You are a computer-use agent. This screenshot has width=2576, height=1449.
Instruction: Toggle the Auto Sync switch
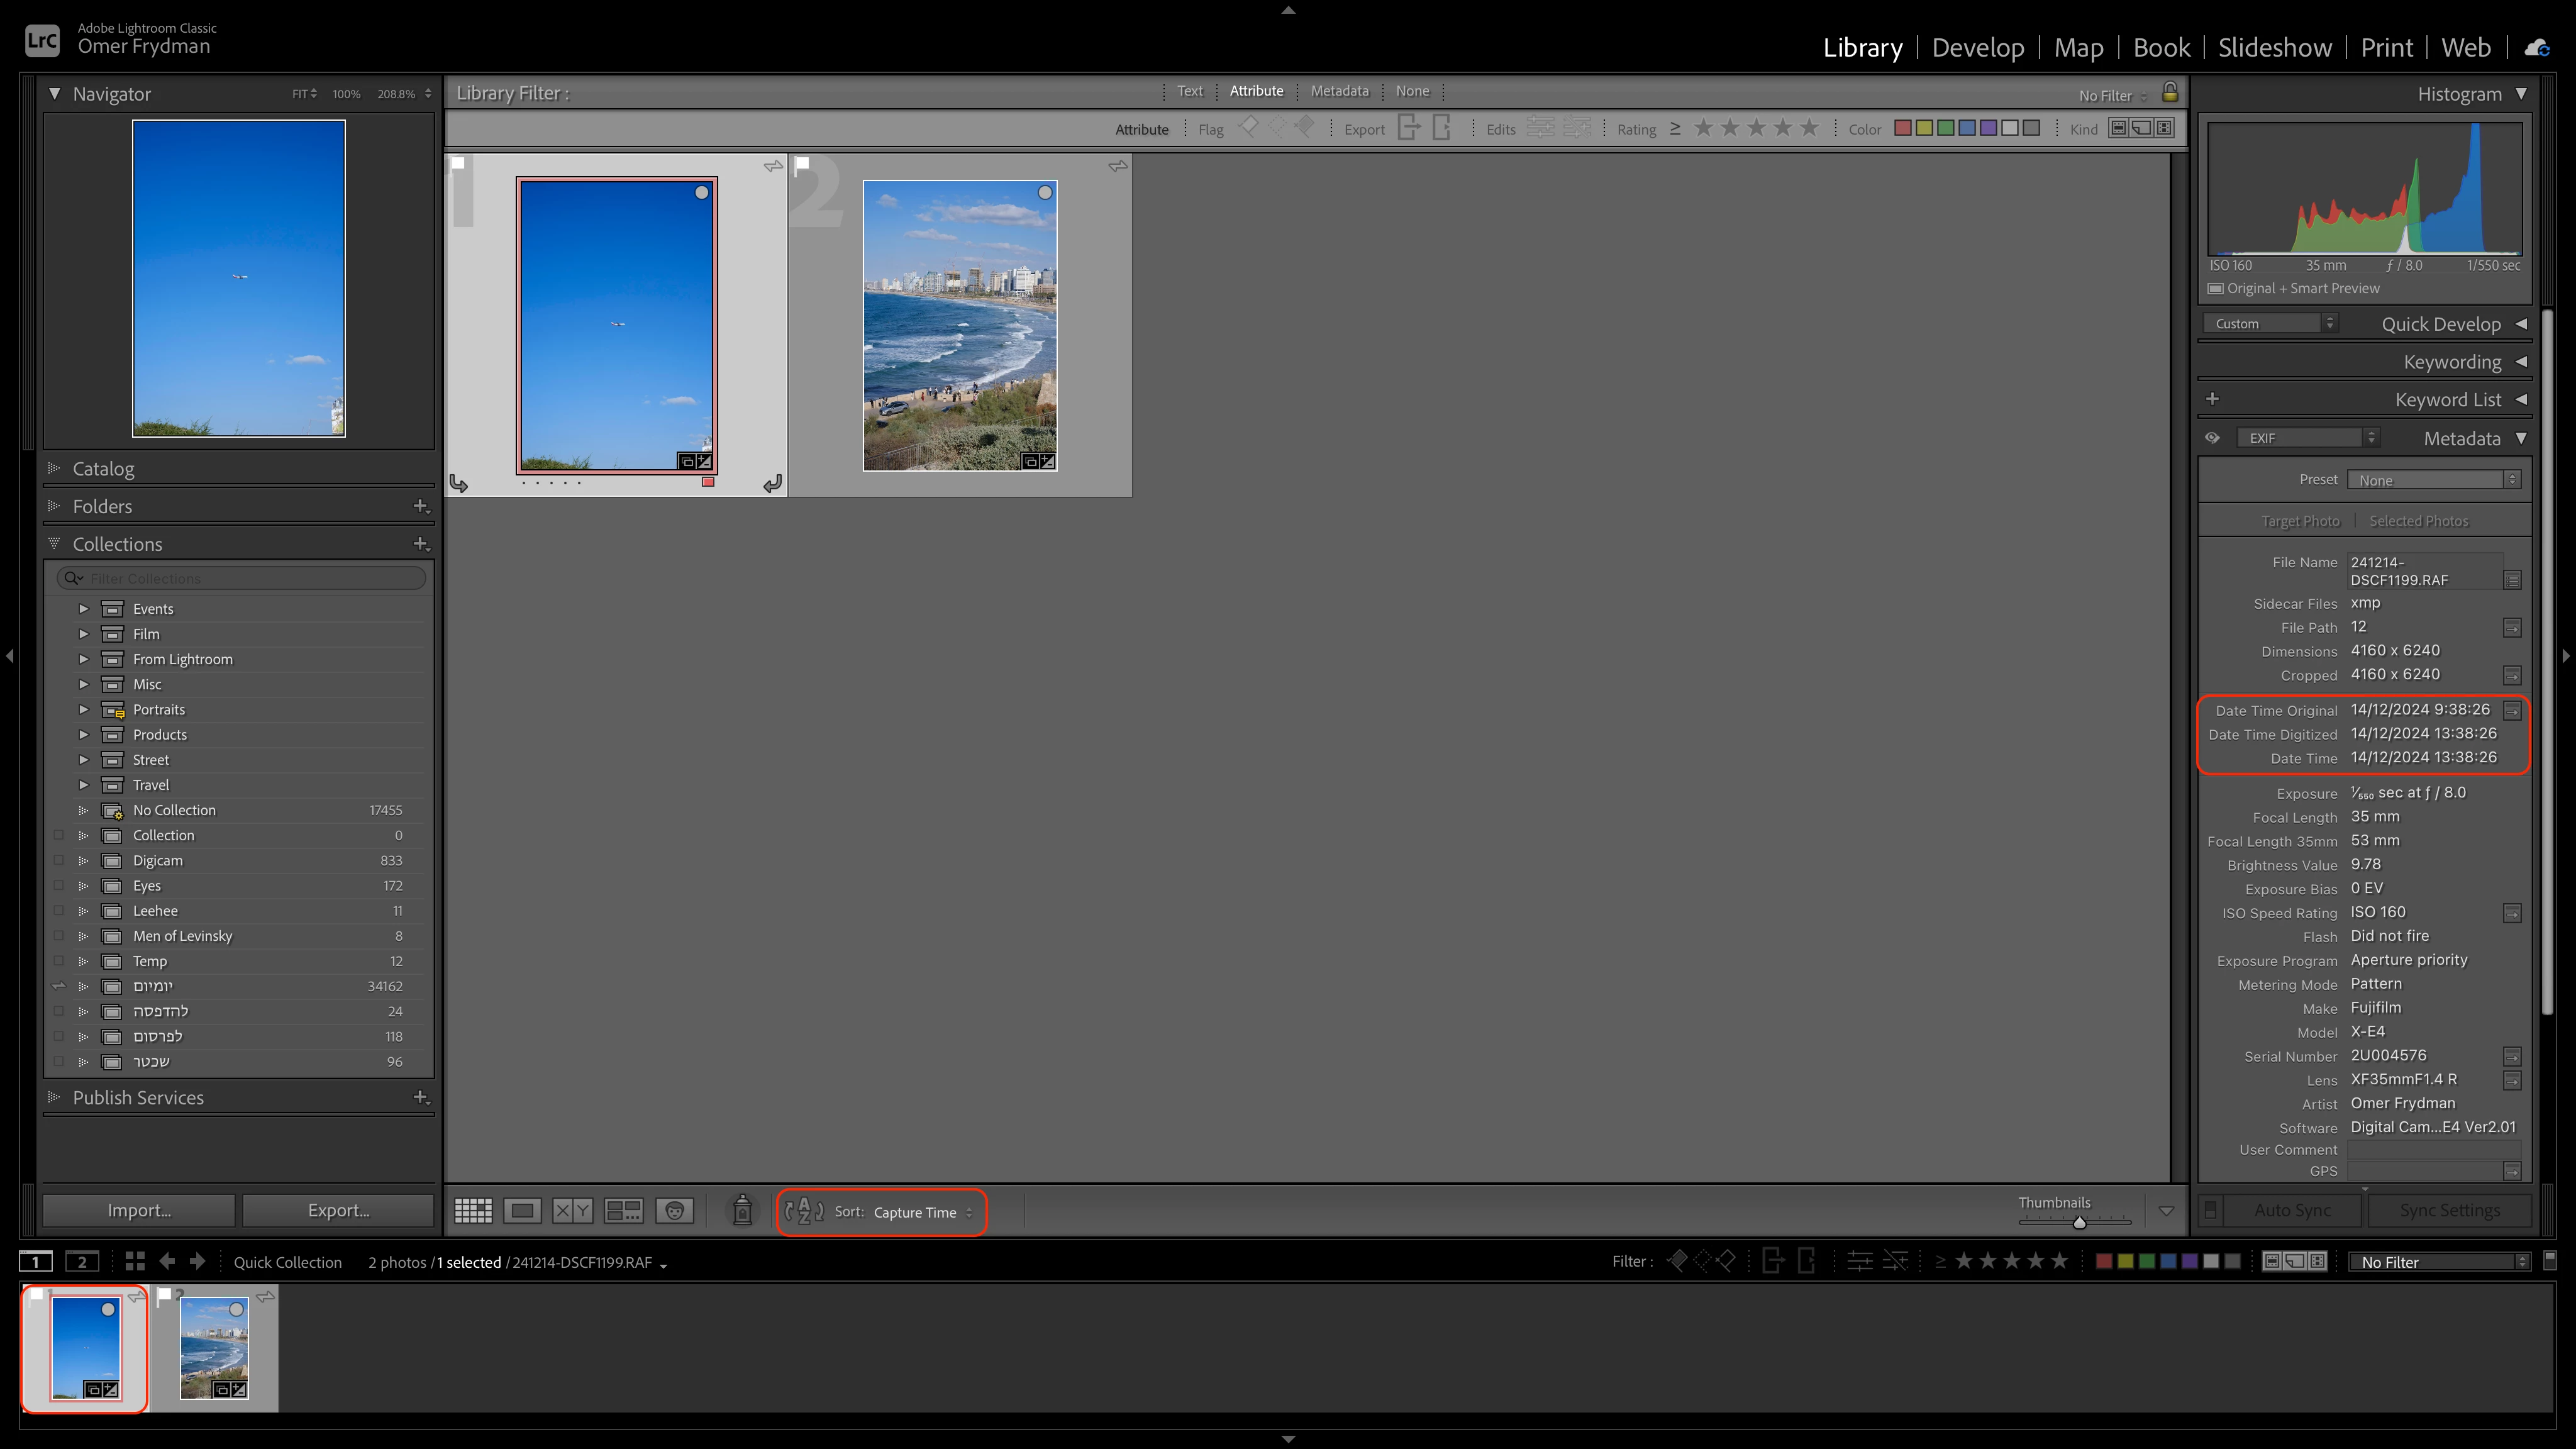click(2210, 1210)
